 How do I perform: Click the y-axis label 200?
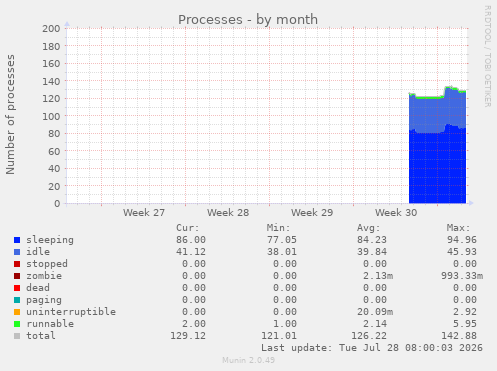tap(51, 29)
